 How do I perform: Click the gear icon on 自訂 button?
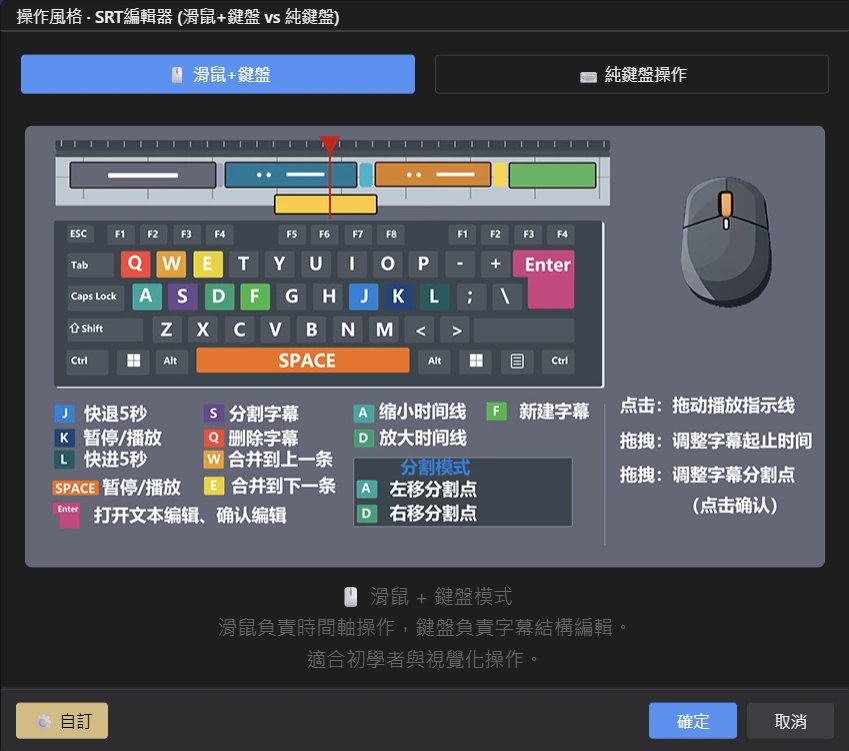[43, 721]
